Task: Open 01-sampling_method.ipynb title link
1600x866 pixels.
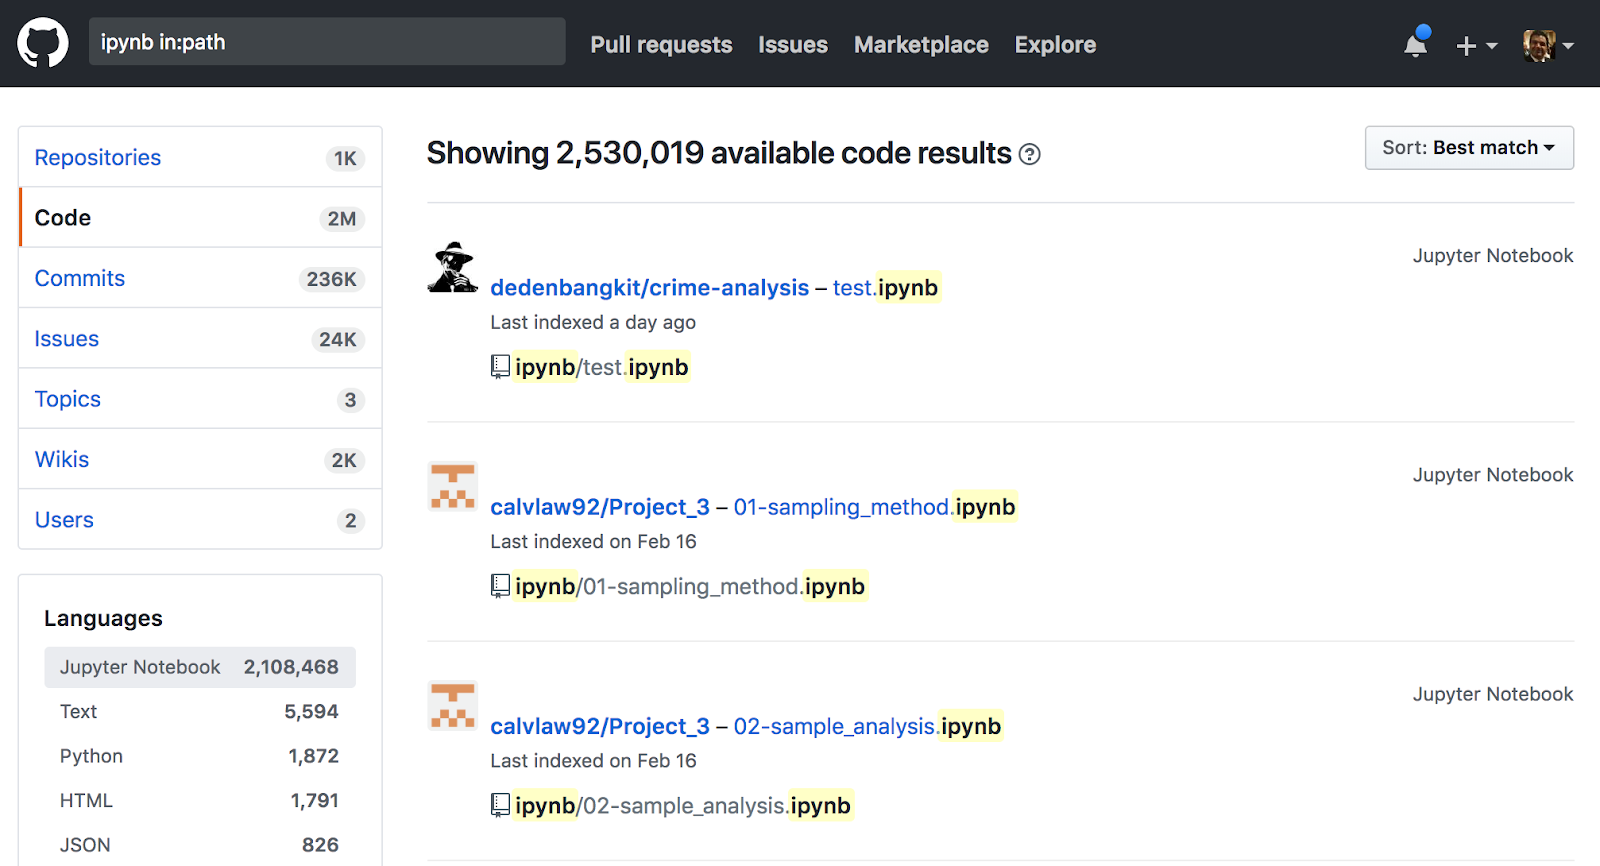Action: pyautogui.click(x=874, y=507)
